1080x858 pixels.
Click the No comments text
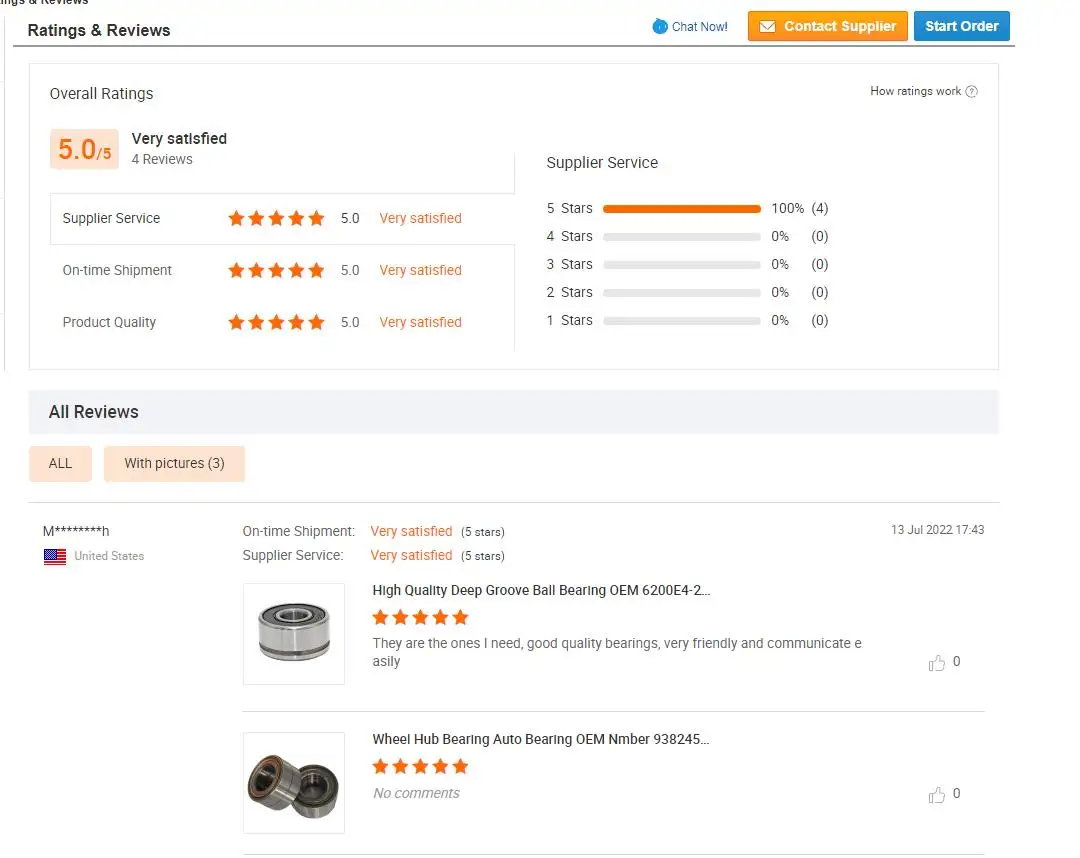click(x=416, y=793)
